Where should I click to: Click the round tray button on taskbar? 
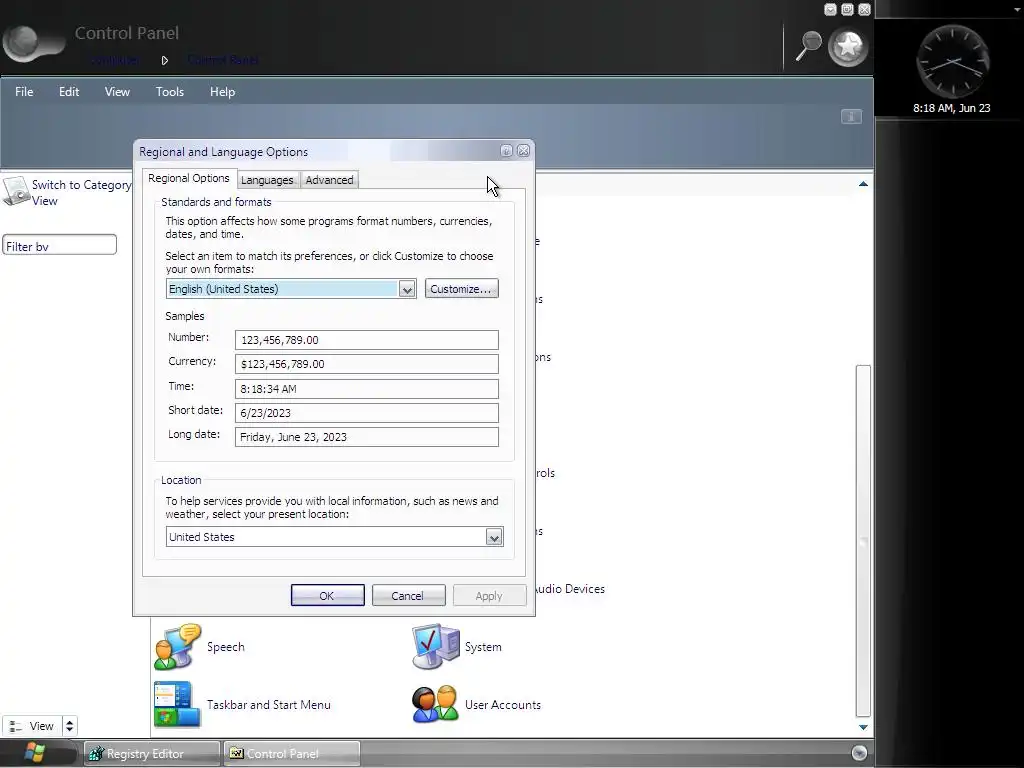pyautogui.click(x=859, y=753)
